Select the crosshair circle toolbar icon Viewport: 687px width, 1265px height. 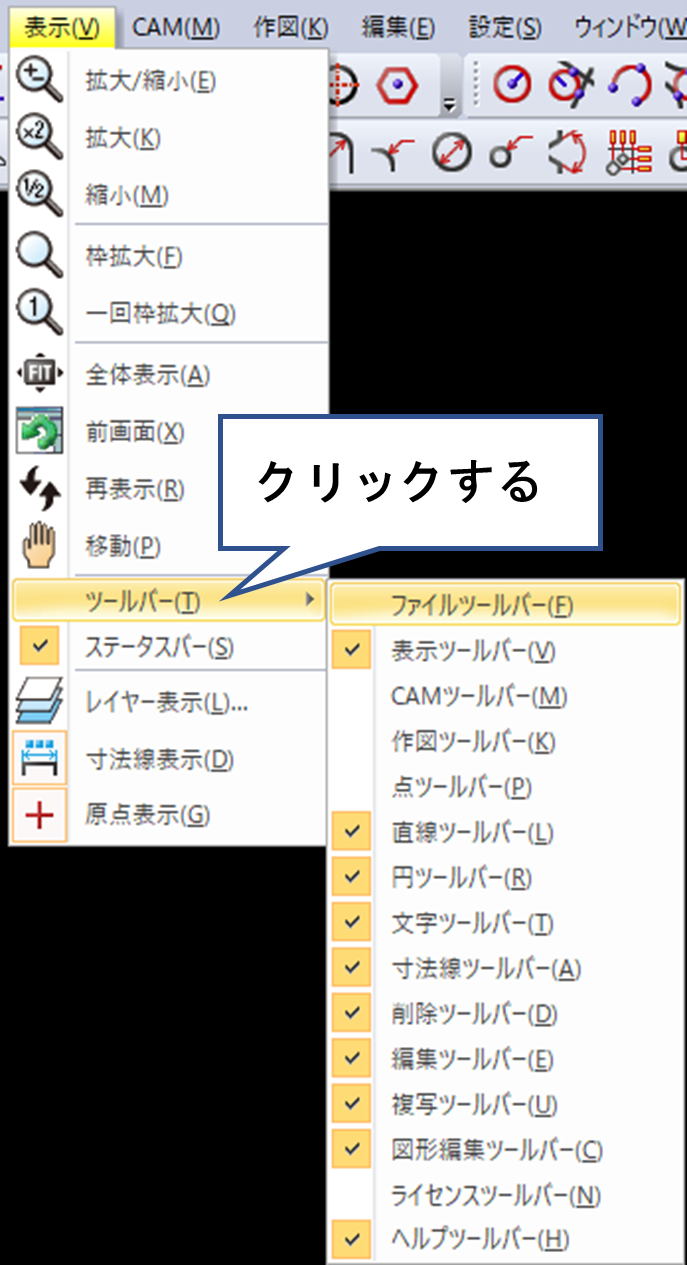pyautogui.click(x=343, y=84)
